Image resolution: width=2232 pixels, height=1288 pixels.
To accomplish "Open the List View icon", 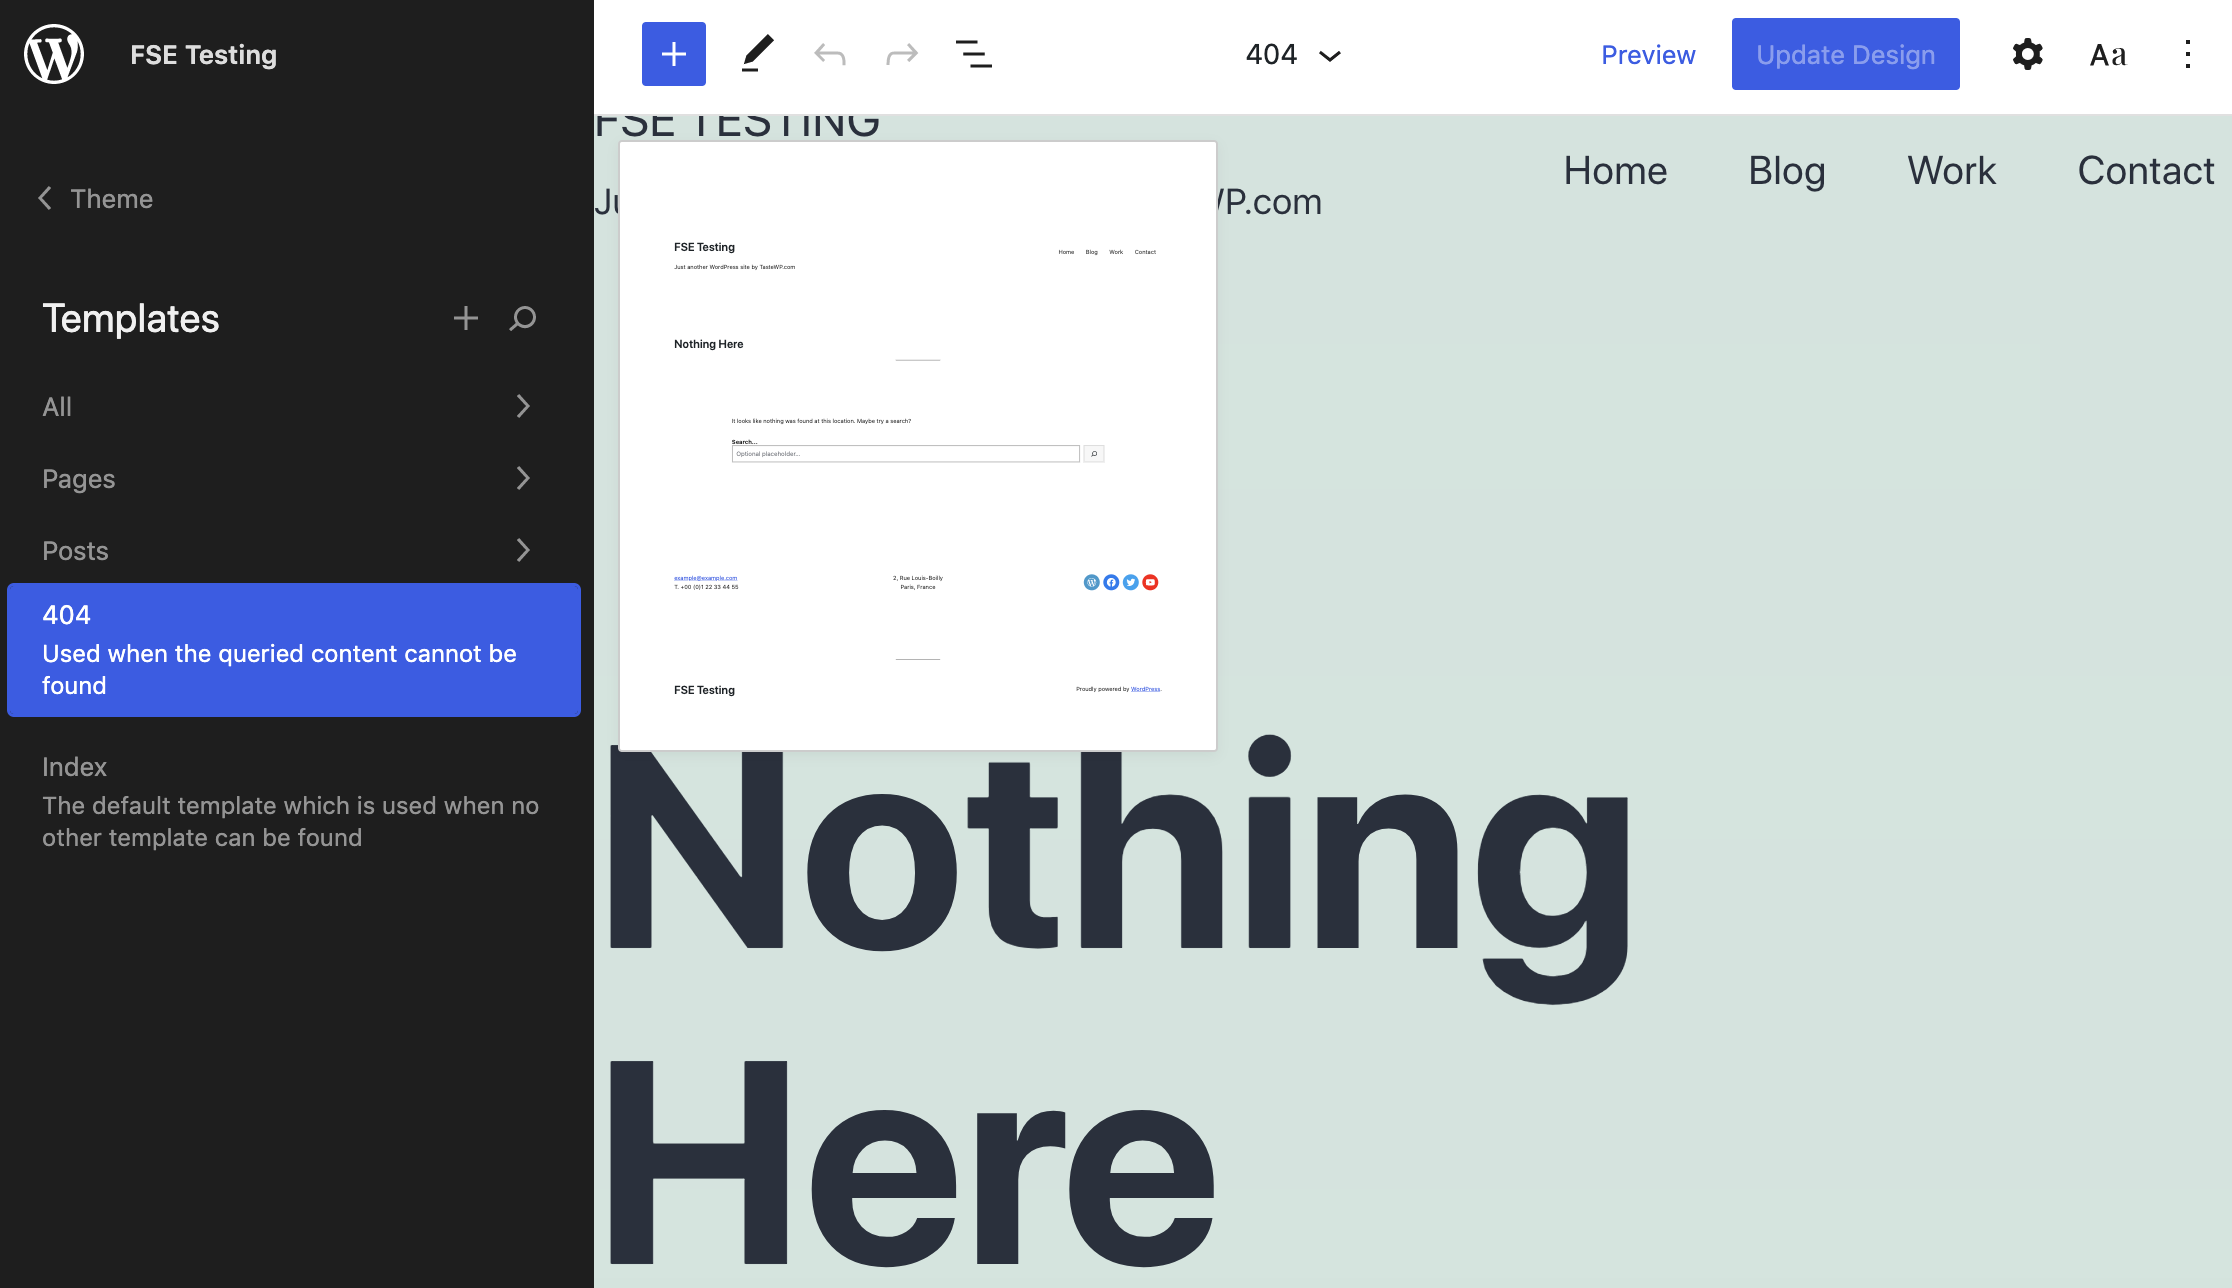I will click(973, 54).
